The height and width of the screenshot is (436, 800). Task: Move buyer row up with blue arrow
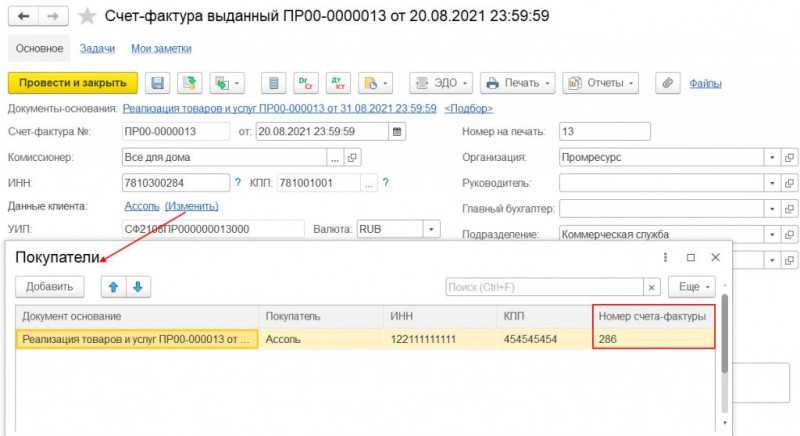(113, 287)
